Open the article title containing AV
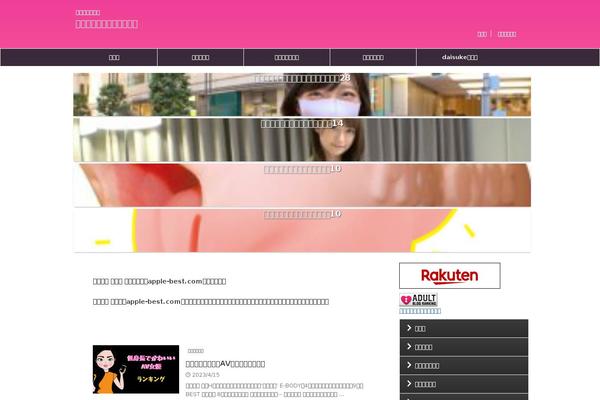Screen dimensions: 600x400 point(225,364)
